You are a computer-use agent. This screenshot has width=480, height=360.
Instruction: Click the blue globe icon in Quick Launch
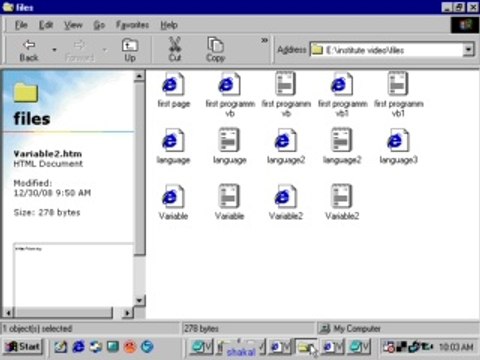147,347
